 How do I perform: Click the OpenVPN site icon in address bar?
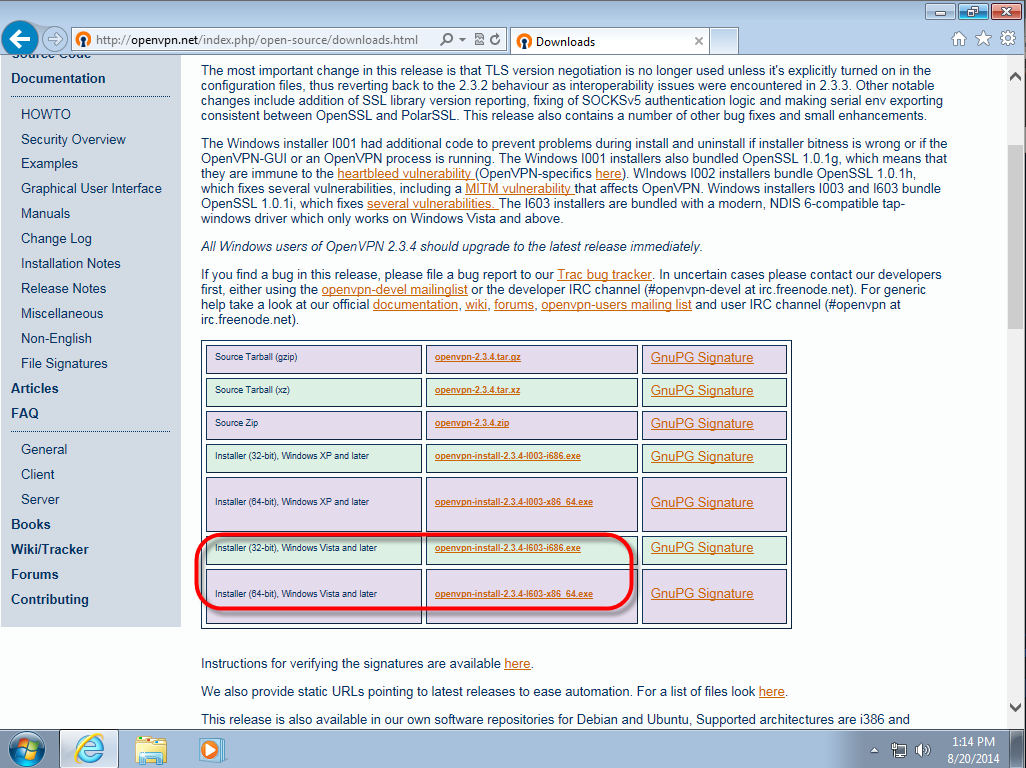(83, 40)
